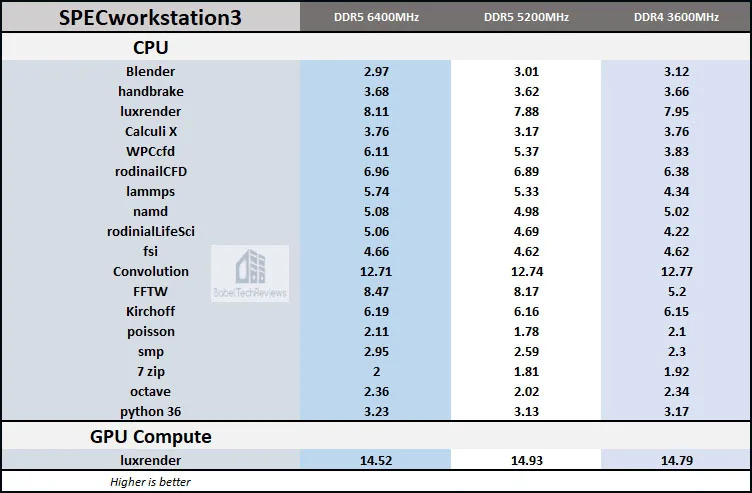This screenshot has width=752, height=493.
Task: Select the DDR5 5200MHz column header
Action: point(526,17)
